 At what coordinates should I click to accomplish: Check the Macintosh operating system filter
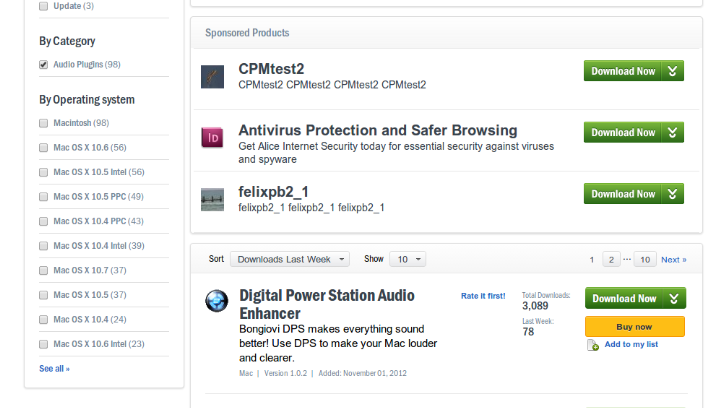[x=44, y=123]
